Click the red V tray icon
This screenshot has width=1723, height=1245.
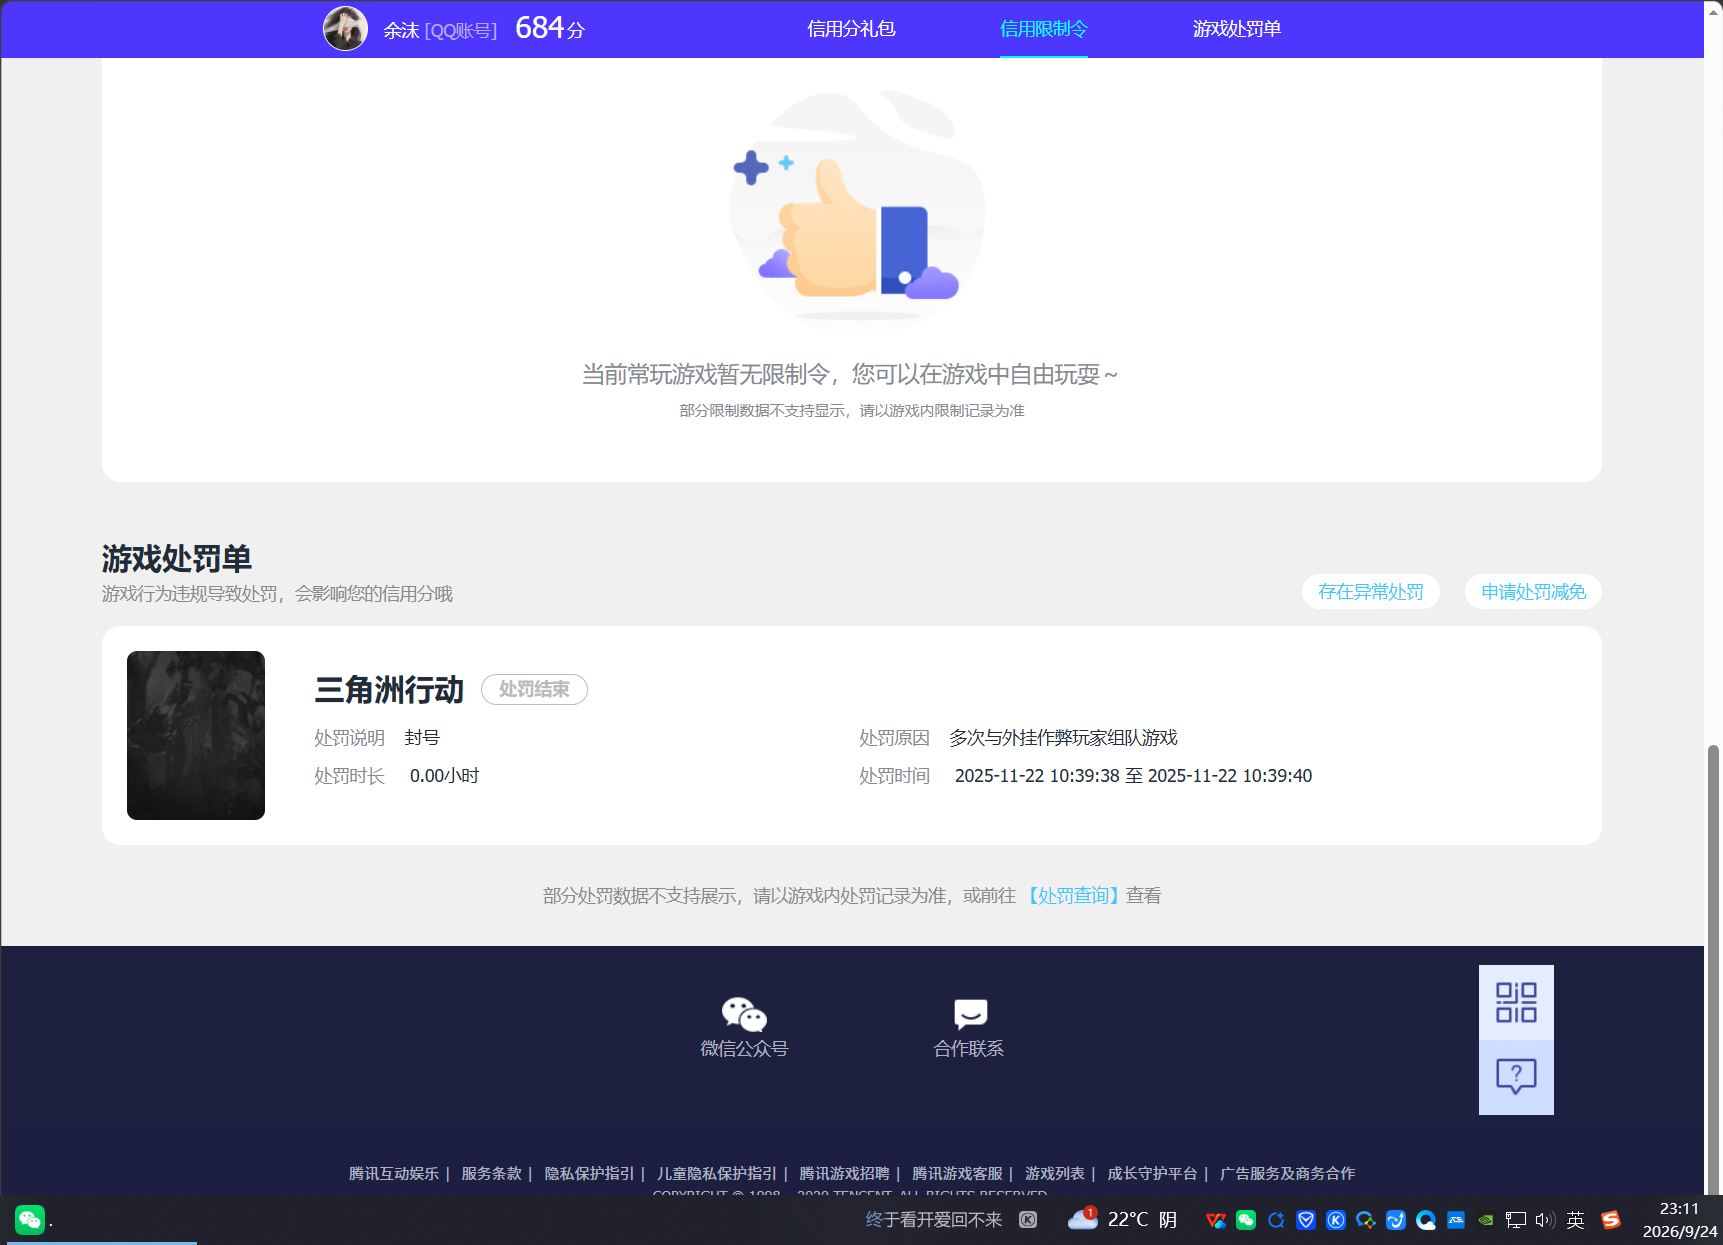(1216, 1220)
